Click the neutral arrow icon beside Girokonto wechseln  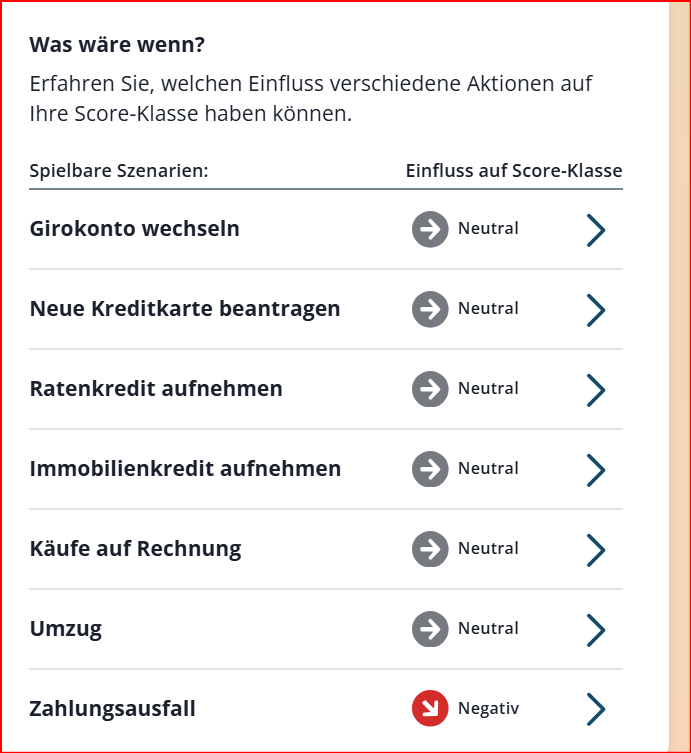pyautogui.click(x=430, y=229)
